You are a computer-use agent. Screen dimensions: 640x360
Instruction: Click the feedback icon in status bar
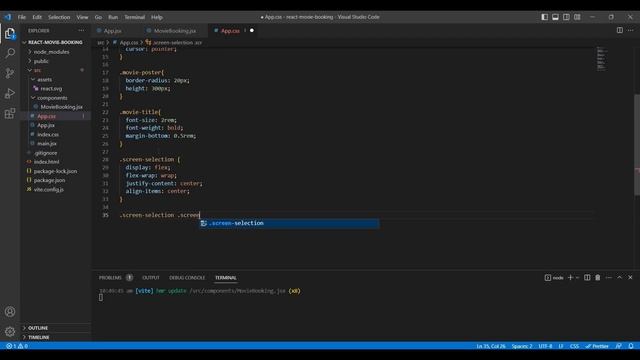[x=619, y=346]
